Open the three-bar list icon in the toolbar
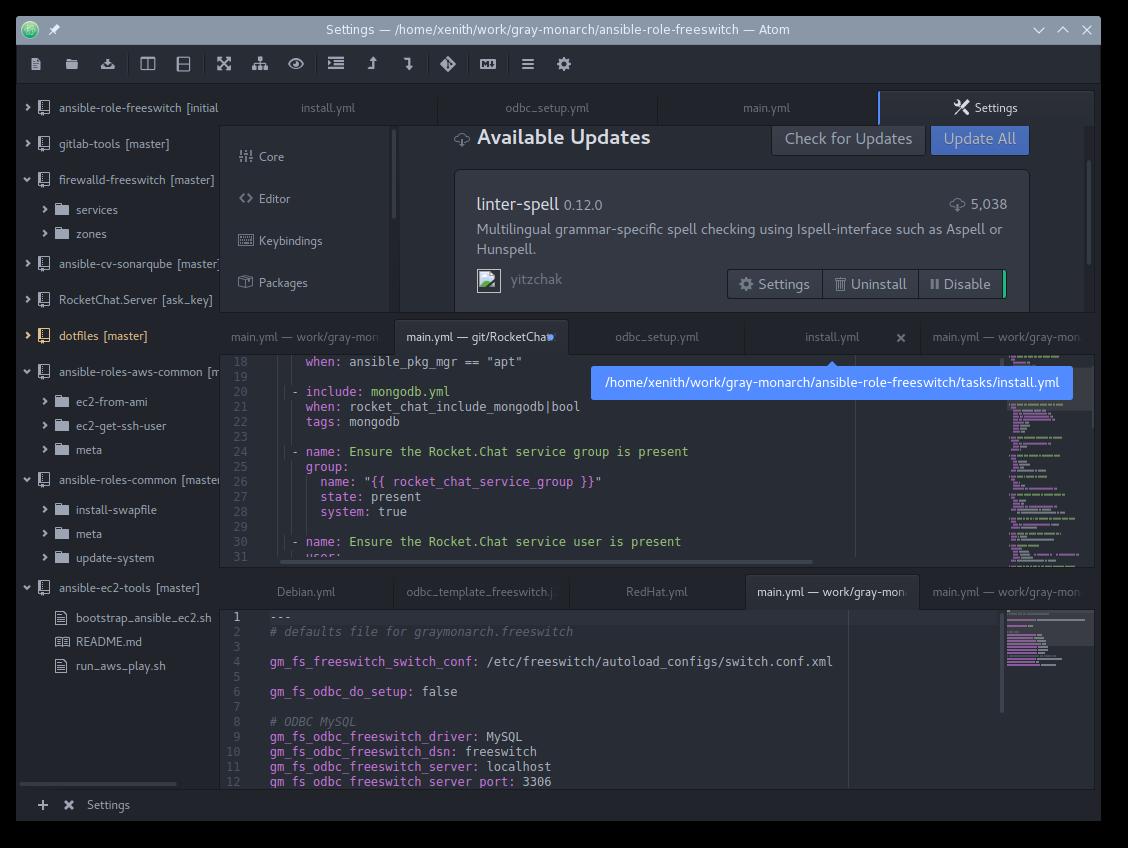 (x=528, y=64)
